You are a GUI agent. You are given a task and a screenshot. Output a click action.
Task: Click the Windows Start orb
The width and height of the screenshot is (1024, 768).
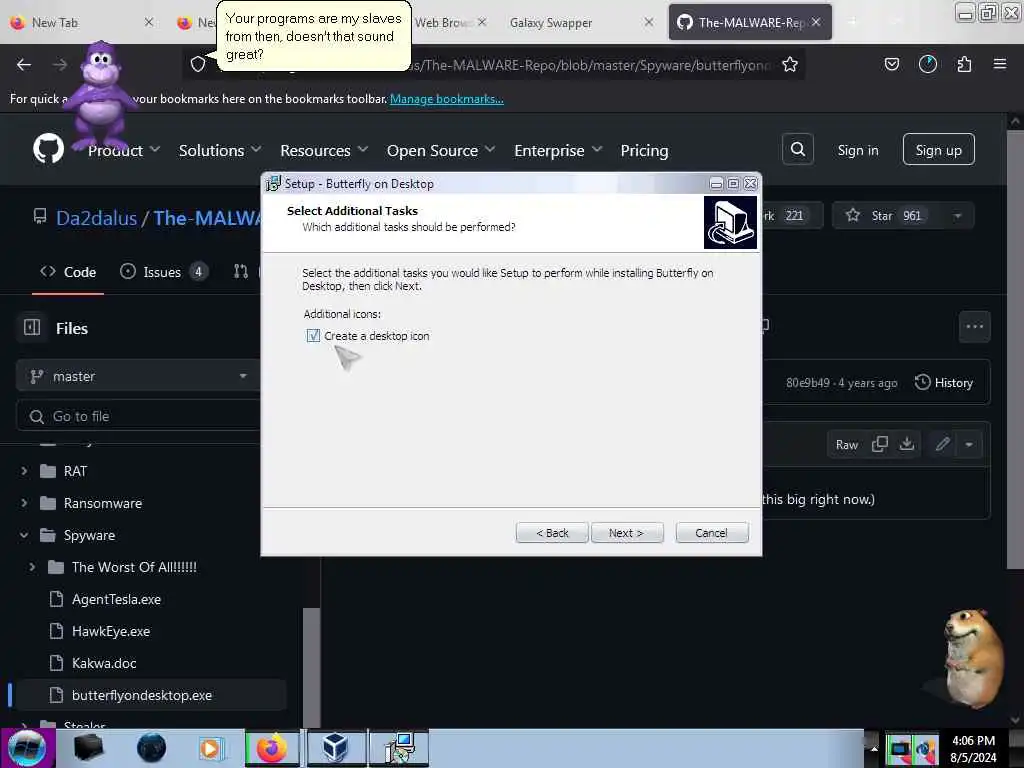click(26, 748)
